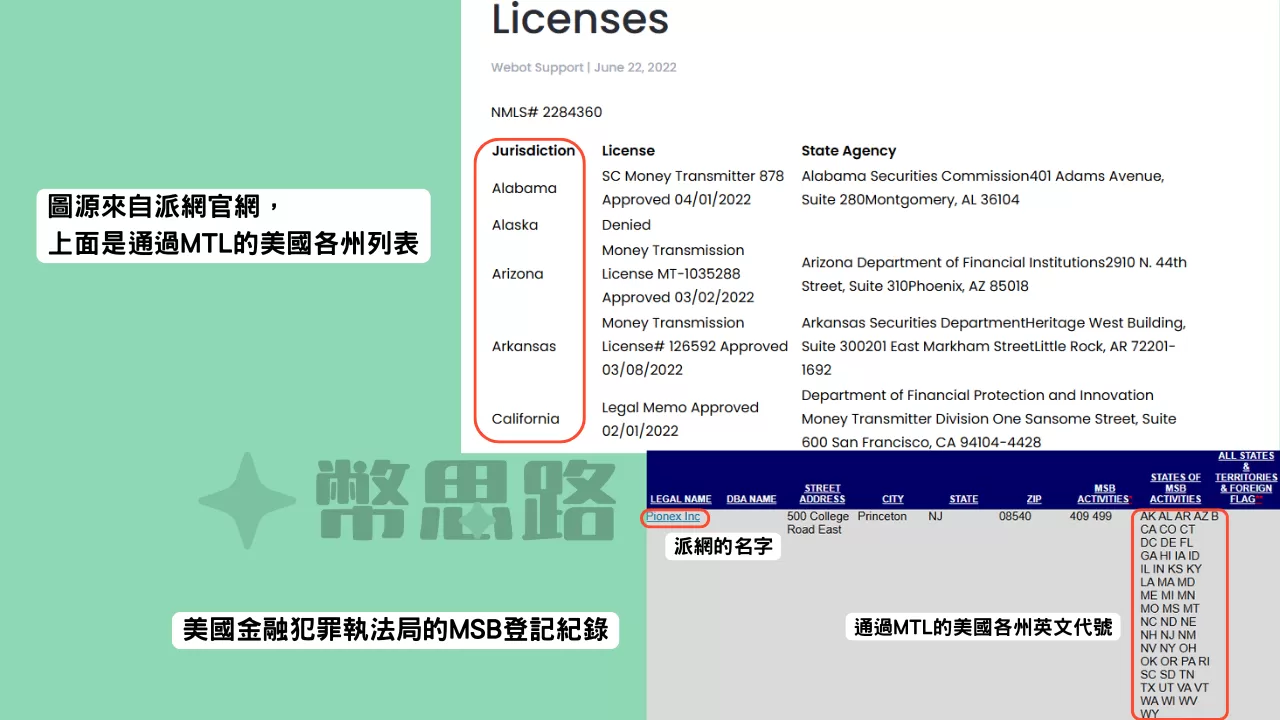Sort by STATE column header
The height and width of the screenshot is (720, 1280).
964,499
